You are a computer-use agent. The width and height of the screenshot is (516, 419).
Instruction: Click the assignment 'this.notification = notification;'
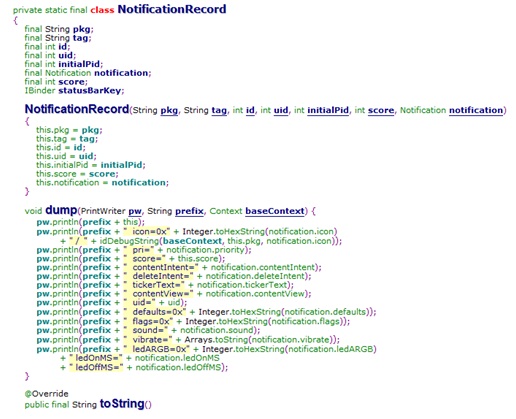(102, 182)
